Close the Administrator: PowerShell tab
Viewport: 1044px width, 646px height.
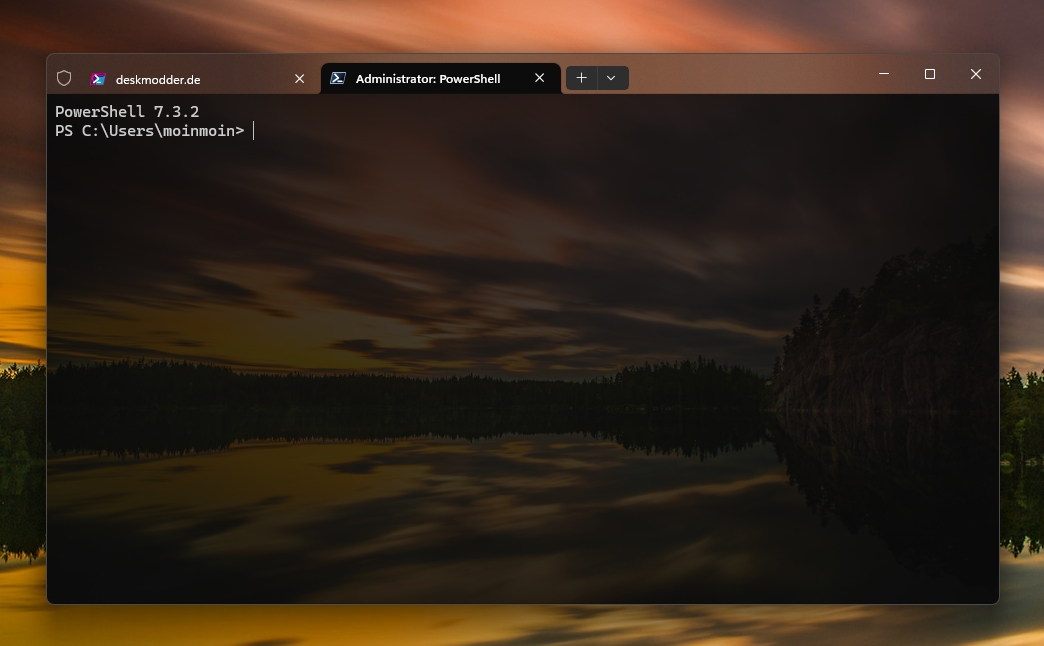click(540, 78)
